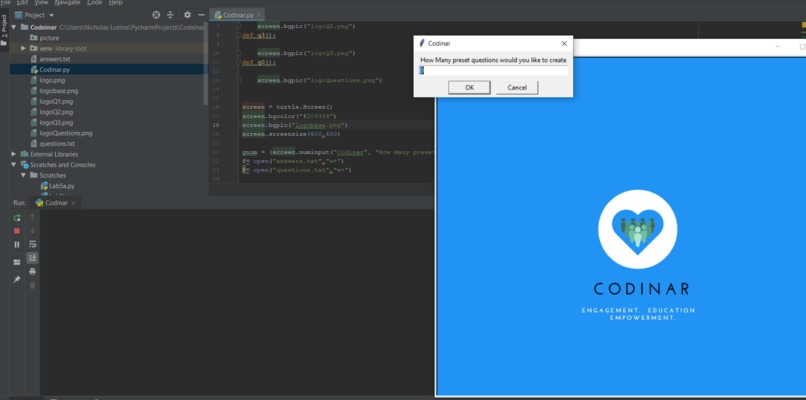Click the down stack trace arrow
806x400 pixels.
32,230
